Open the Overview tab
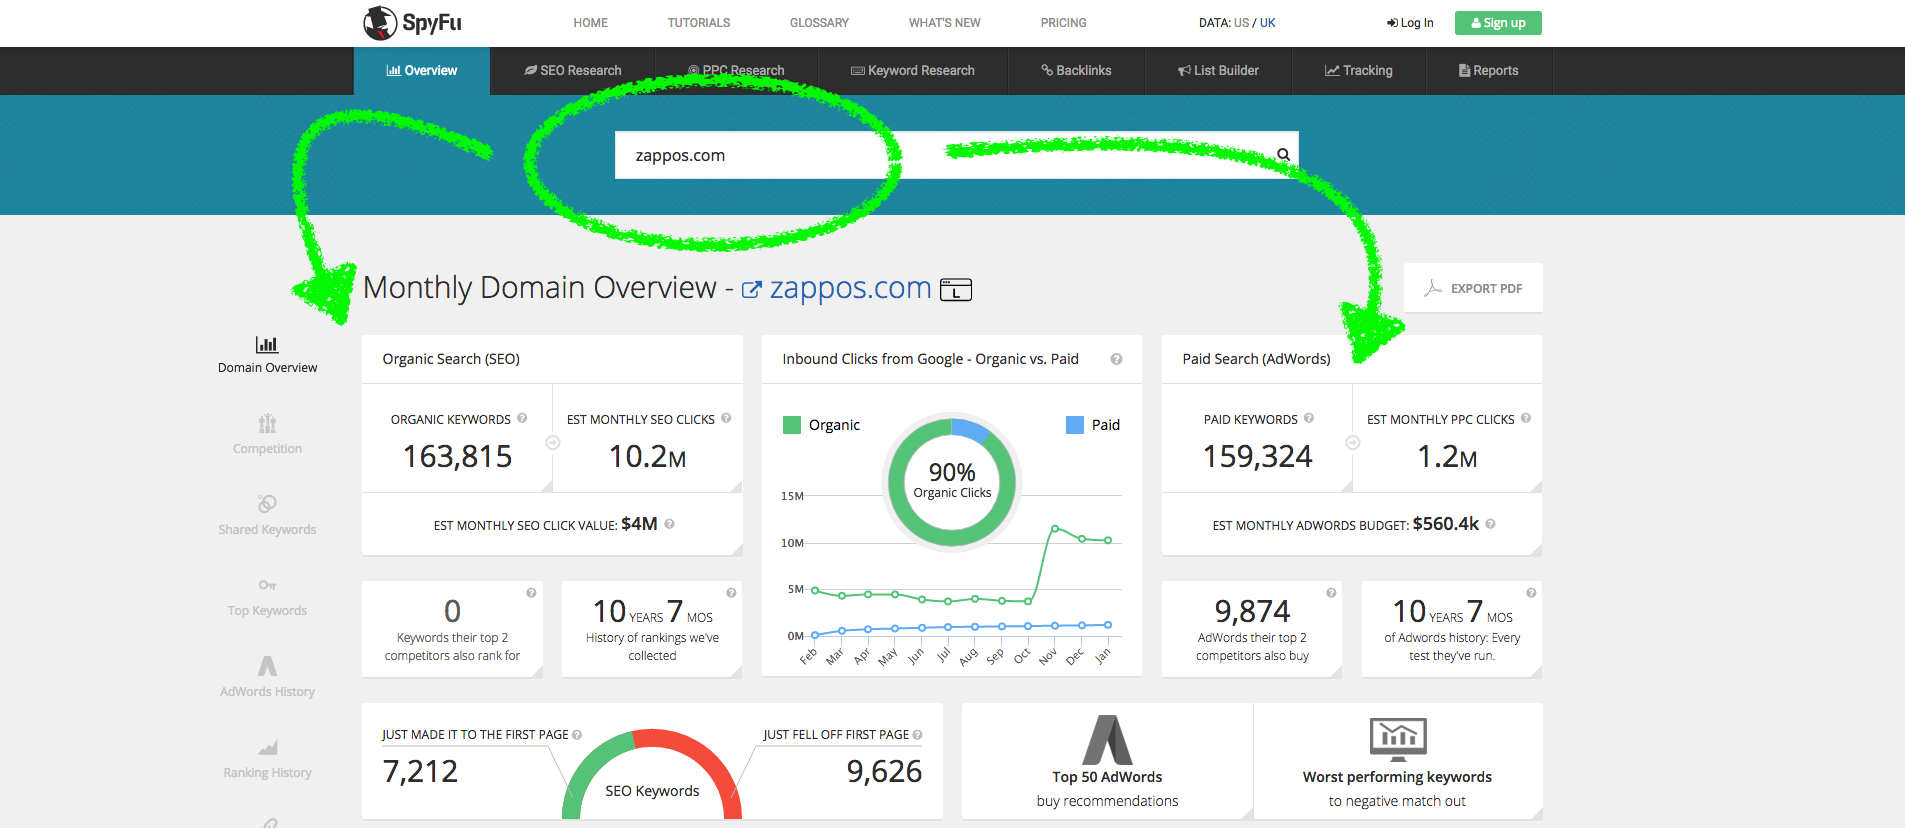 (x=422, y=70)
